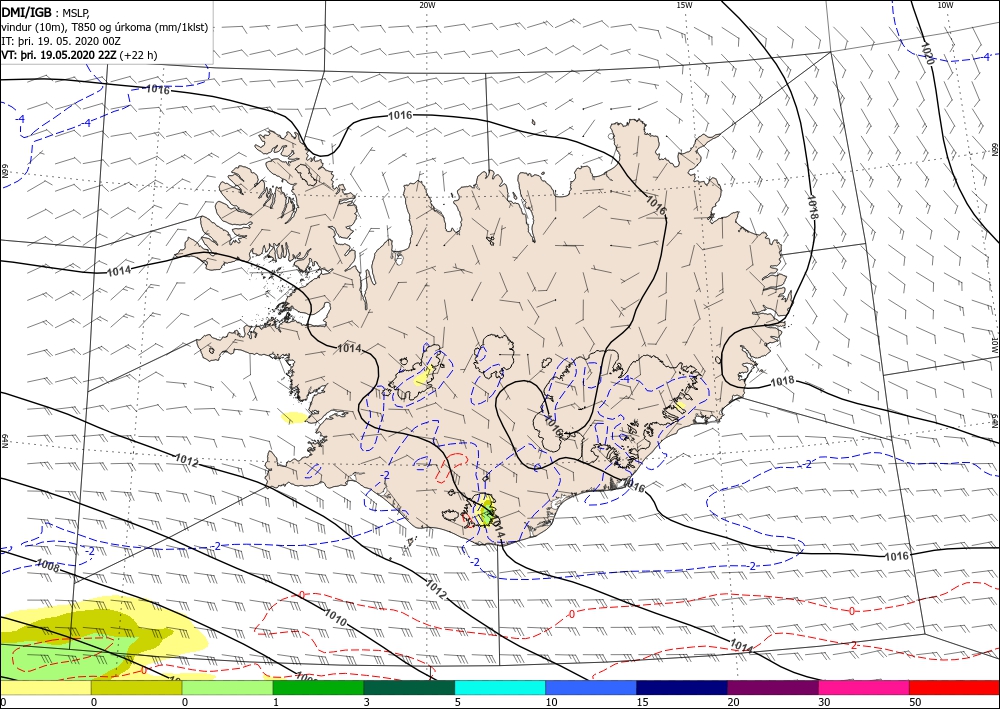Select the dark green legend swatch
This screenshot has height=709, width=1000.
click(409, 687)
